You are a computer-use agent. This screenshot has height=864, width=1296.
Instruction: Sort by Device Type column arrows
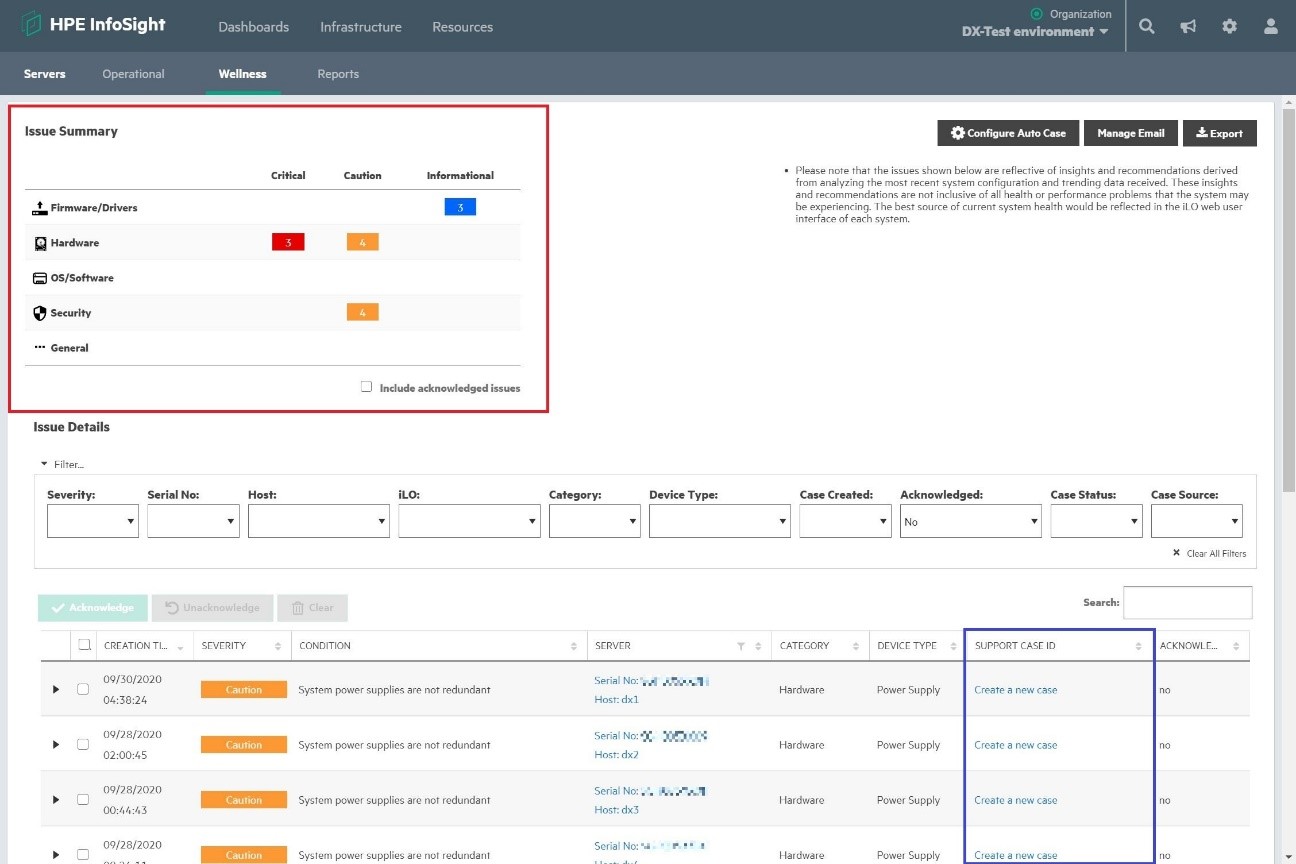pos(953,646)
